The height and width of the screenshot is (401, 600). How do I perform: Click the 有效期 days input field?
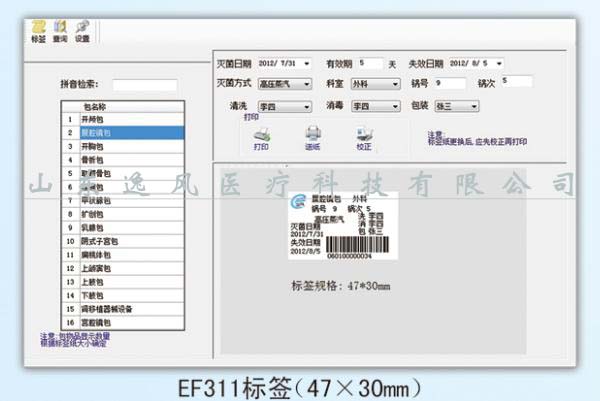[x=369, y=63]
